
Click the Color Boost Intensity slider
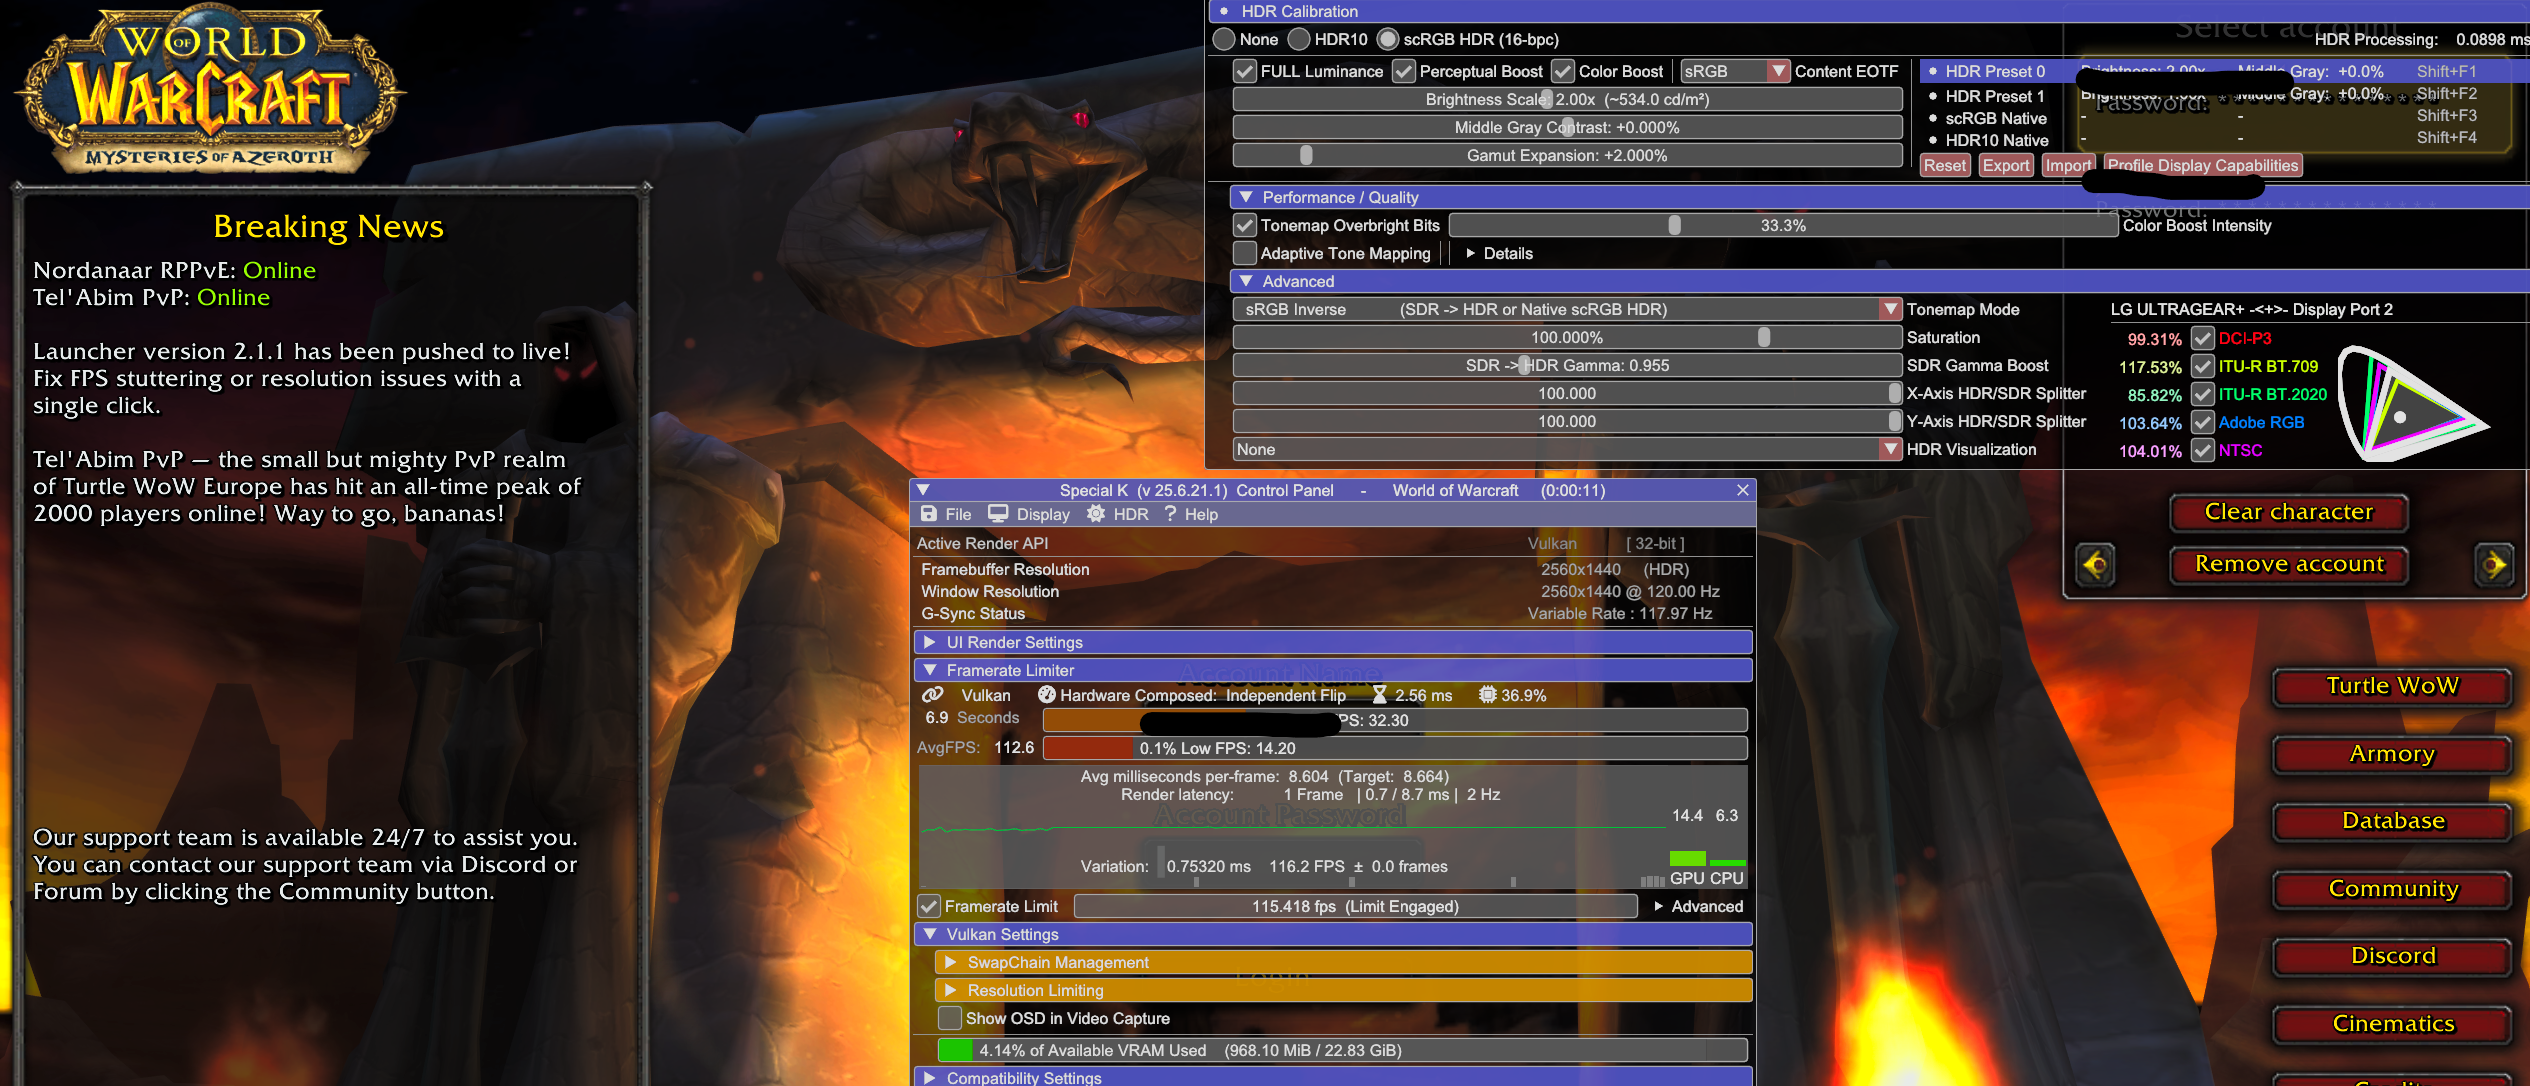(1783, 225)
